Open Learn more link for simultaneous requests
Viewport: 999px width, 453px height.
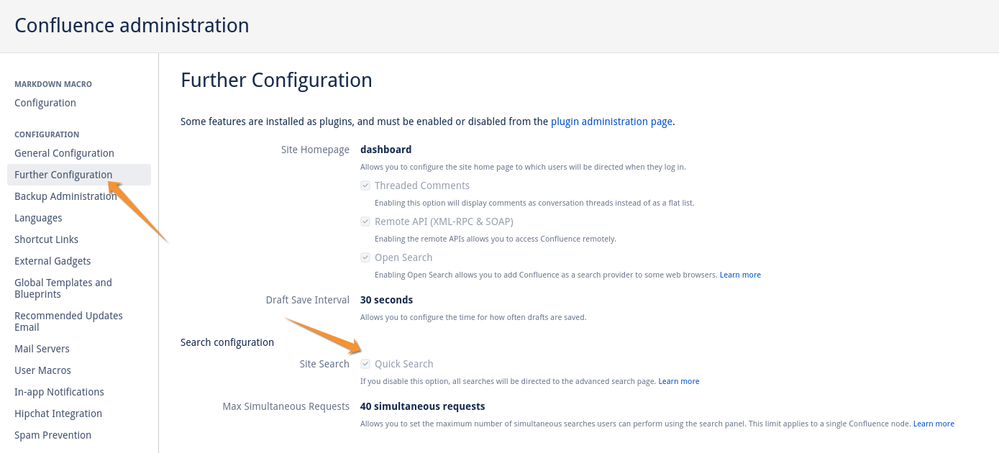click(933, 424)
